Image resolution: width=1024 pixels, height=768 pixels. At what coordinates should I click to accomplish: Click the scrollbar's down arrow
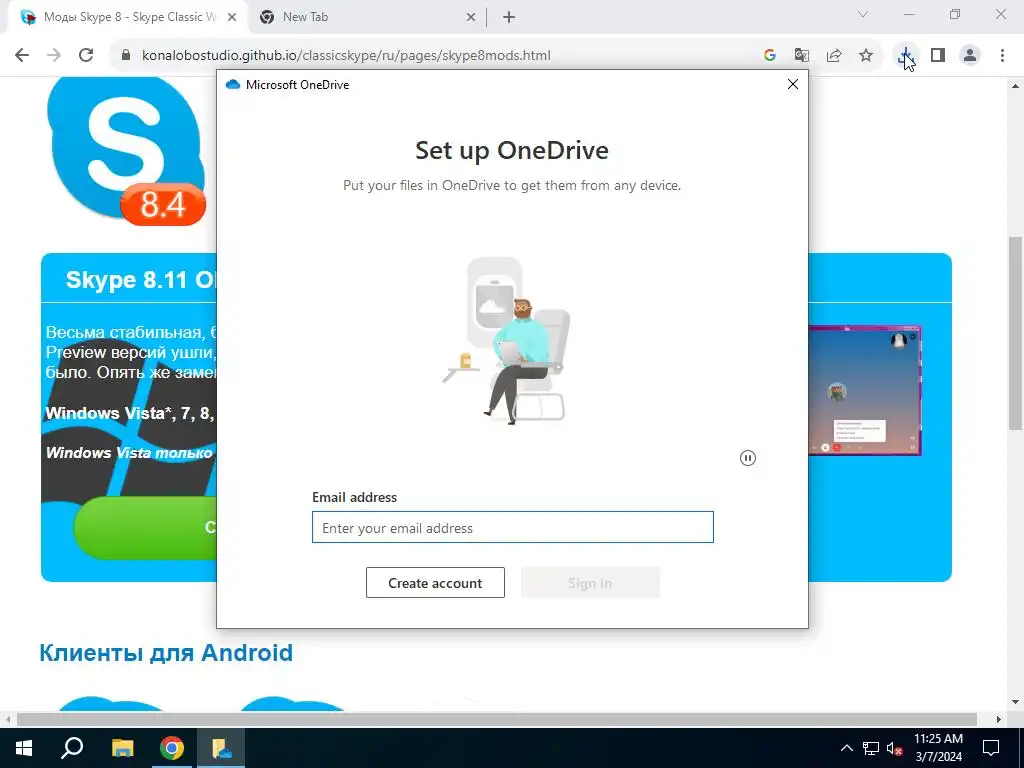tap(1016, 702)
